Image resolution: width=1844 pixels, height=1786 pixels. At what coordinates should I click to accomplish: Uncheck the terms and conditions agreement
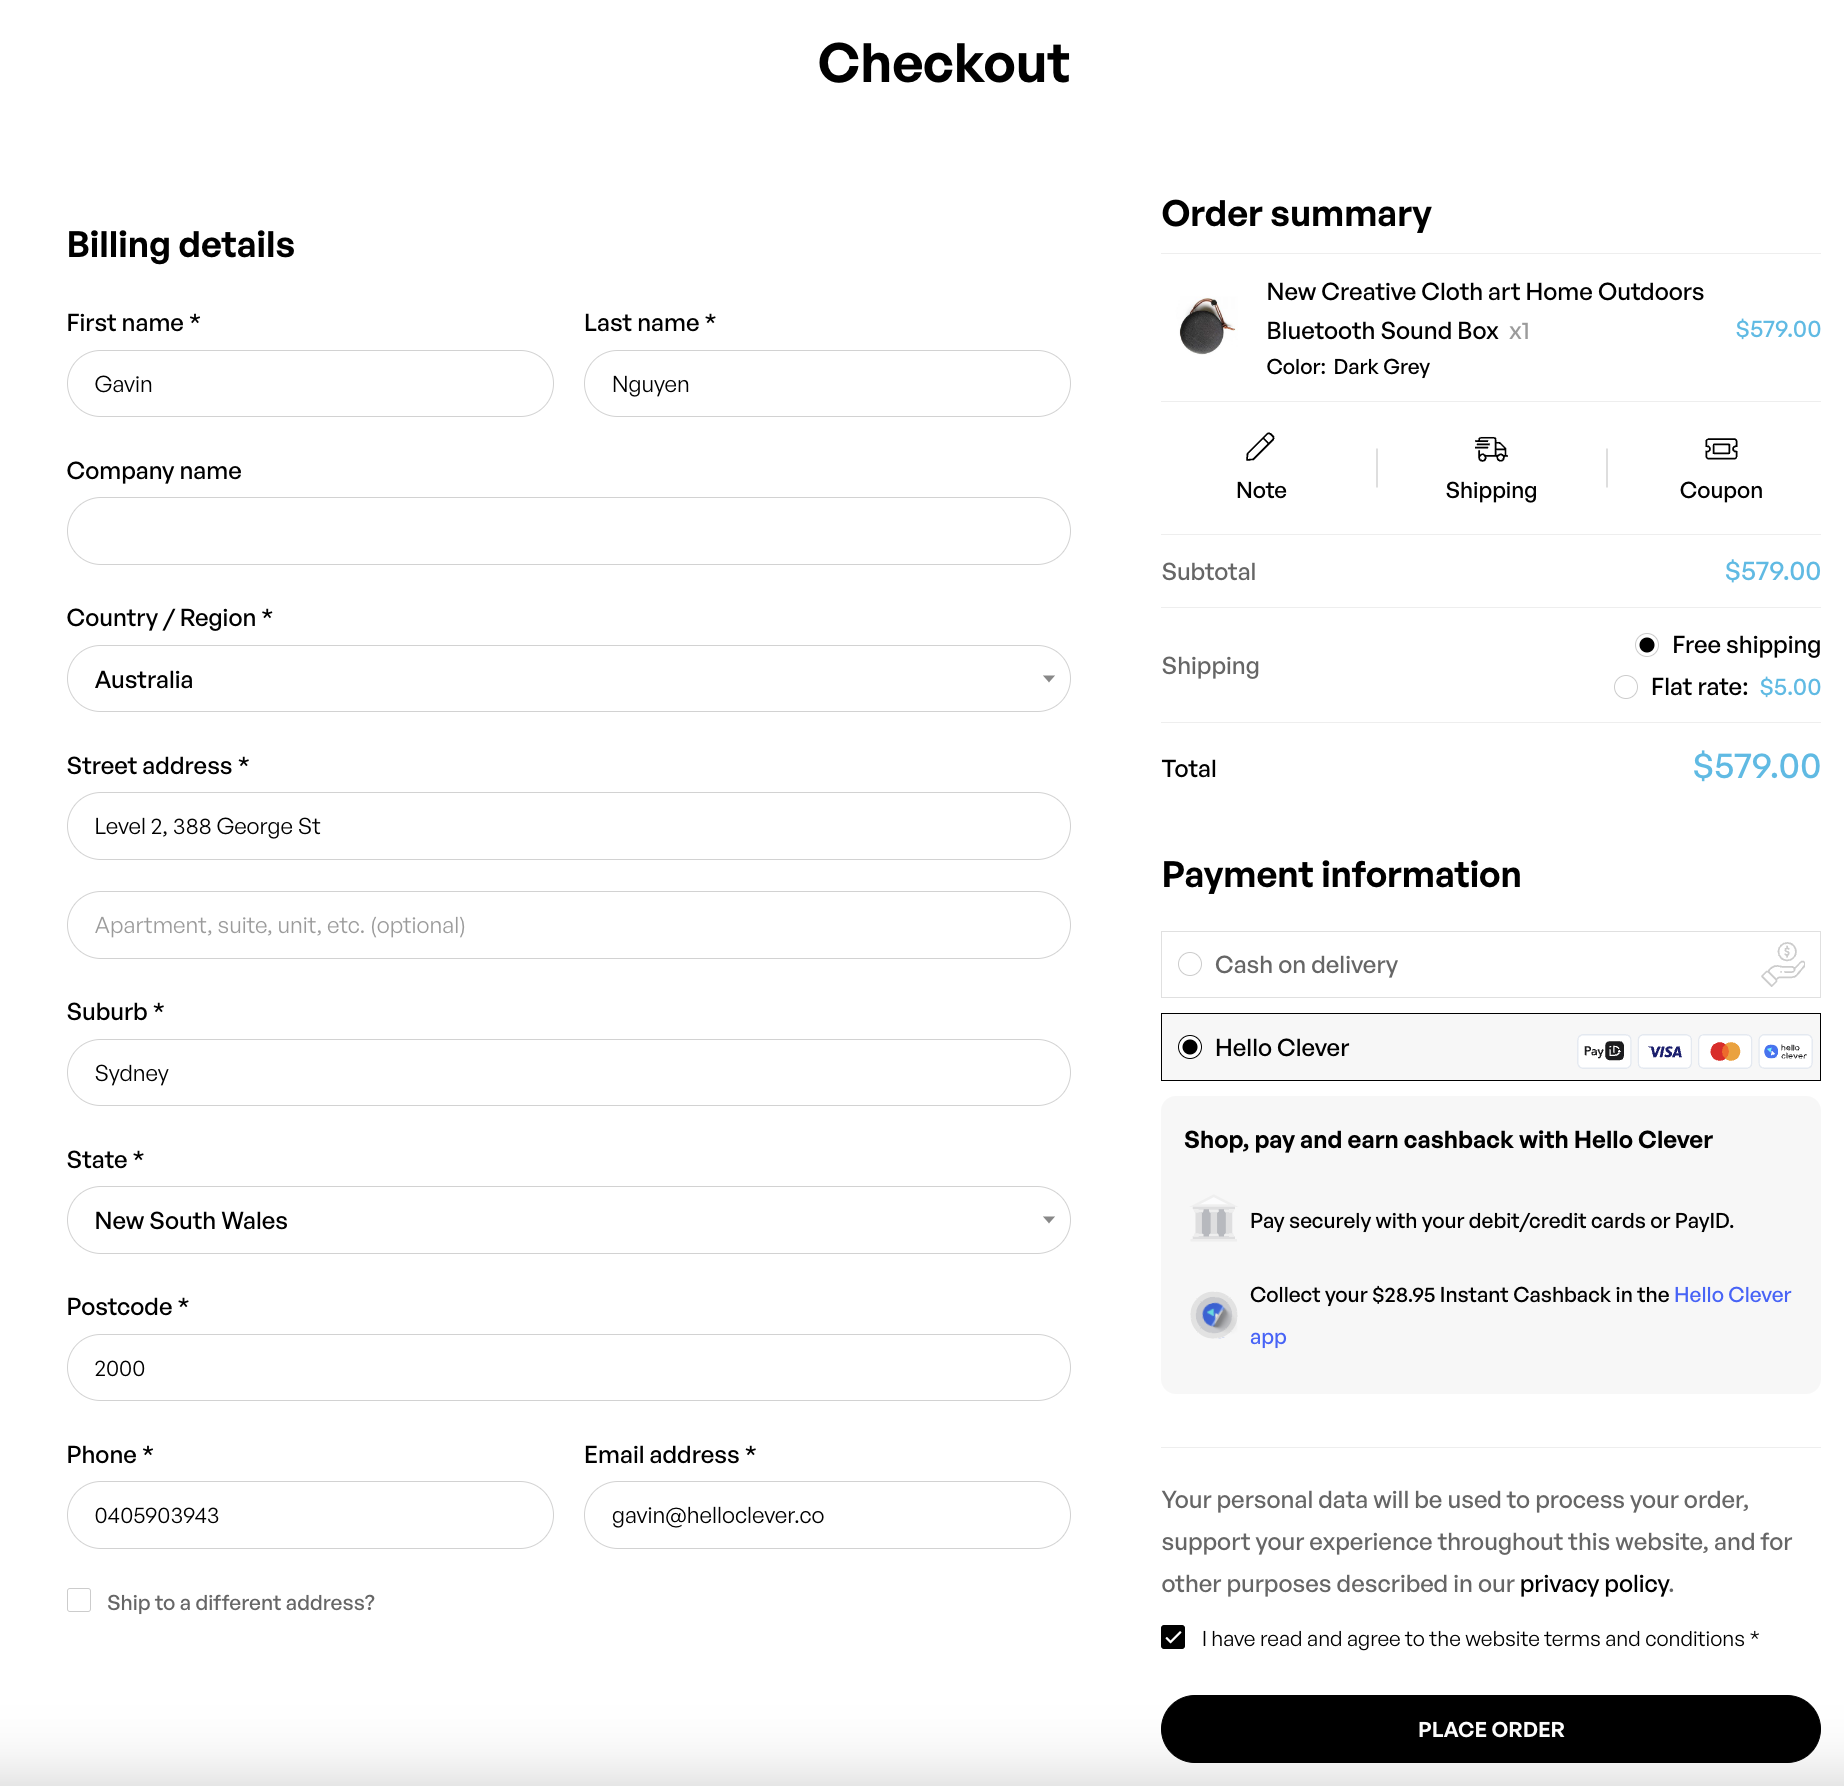(x=1173, y=1637)
